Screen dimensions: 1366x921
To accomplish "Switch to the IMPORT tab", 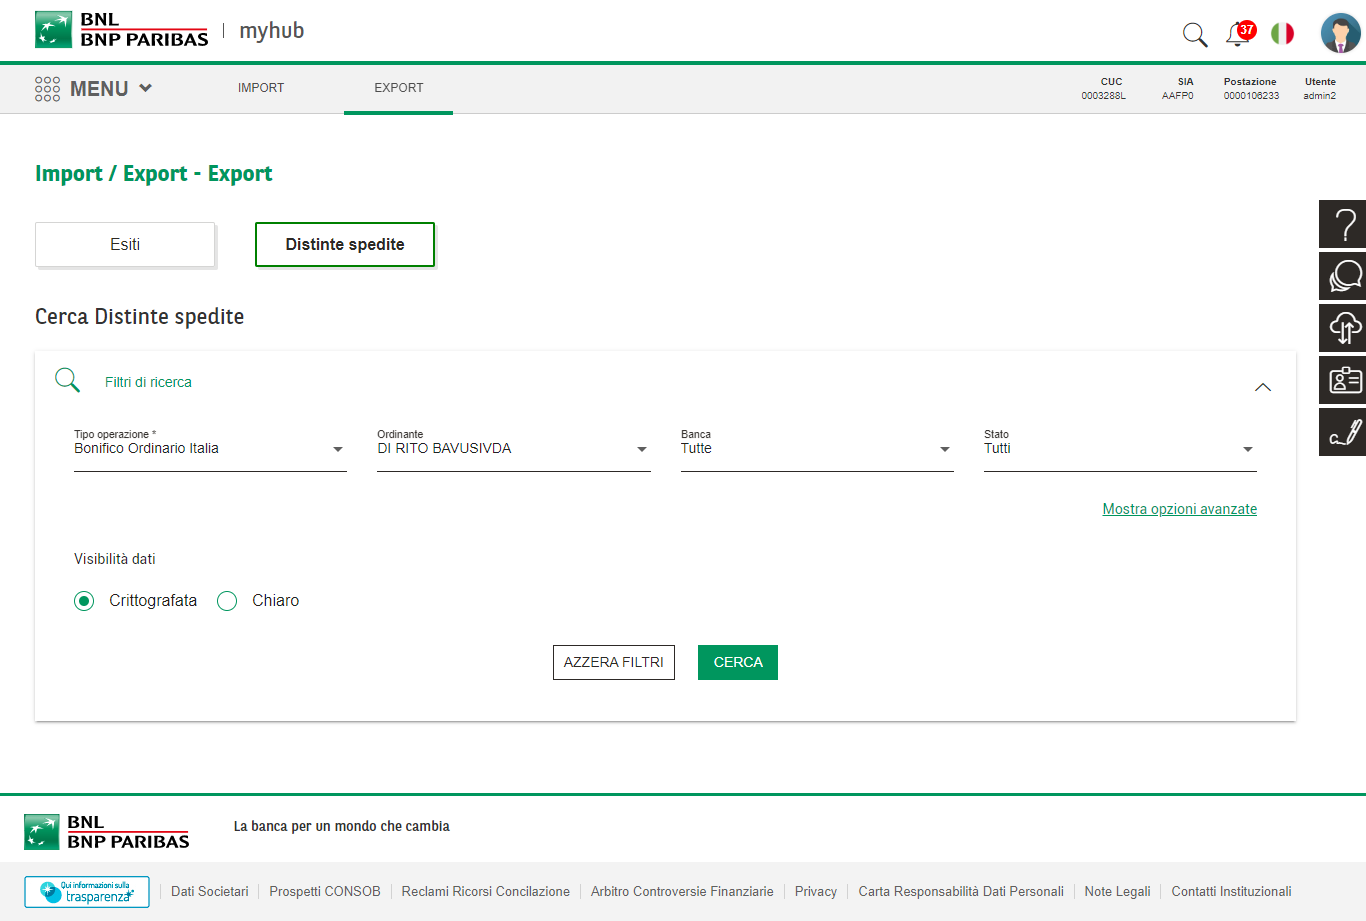I will [261, 88].
